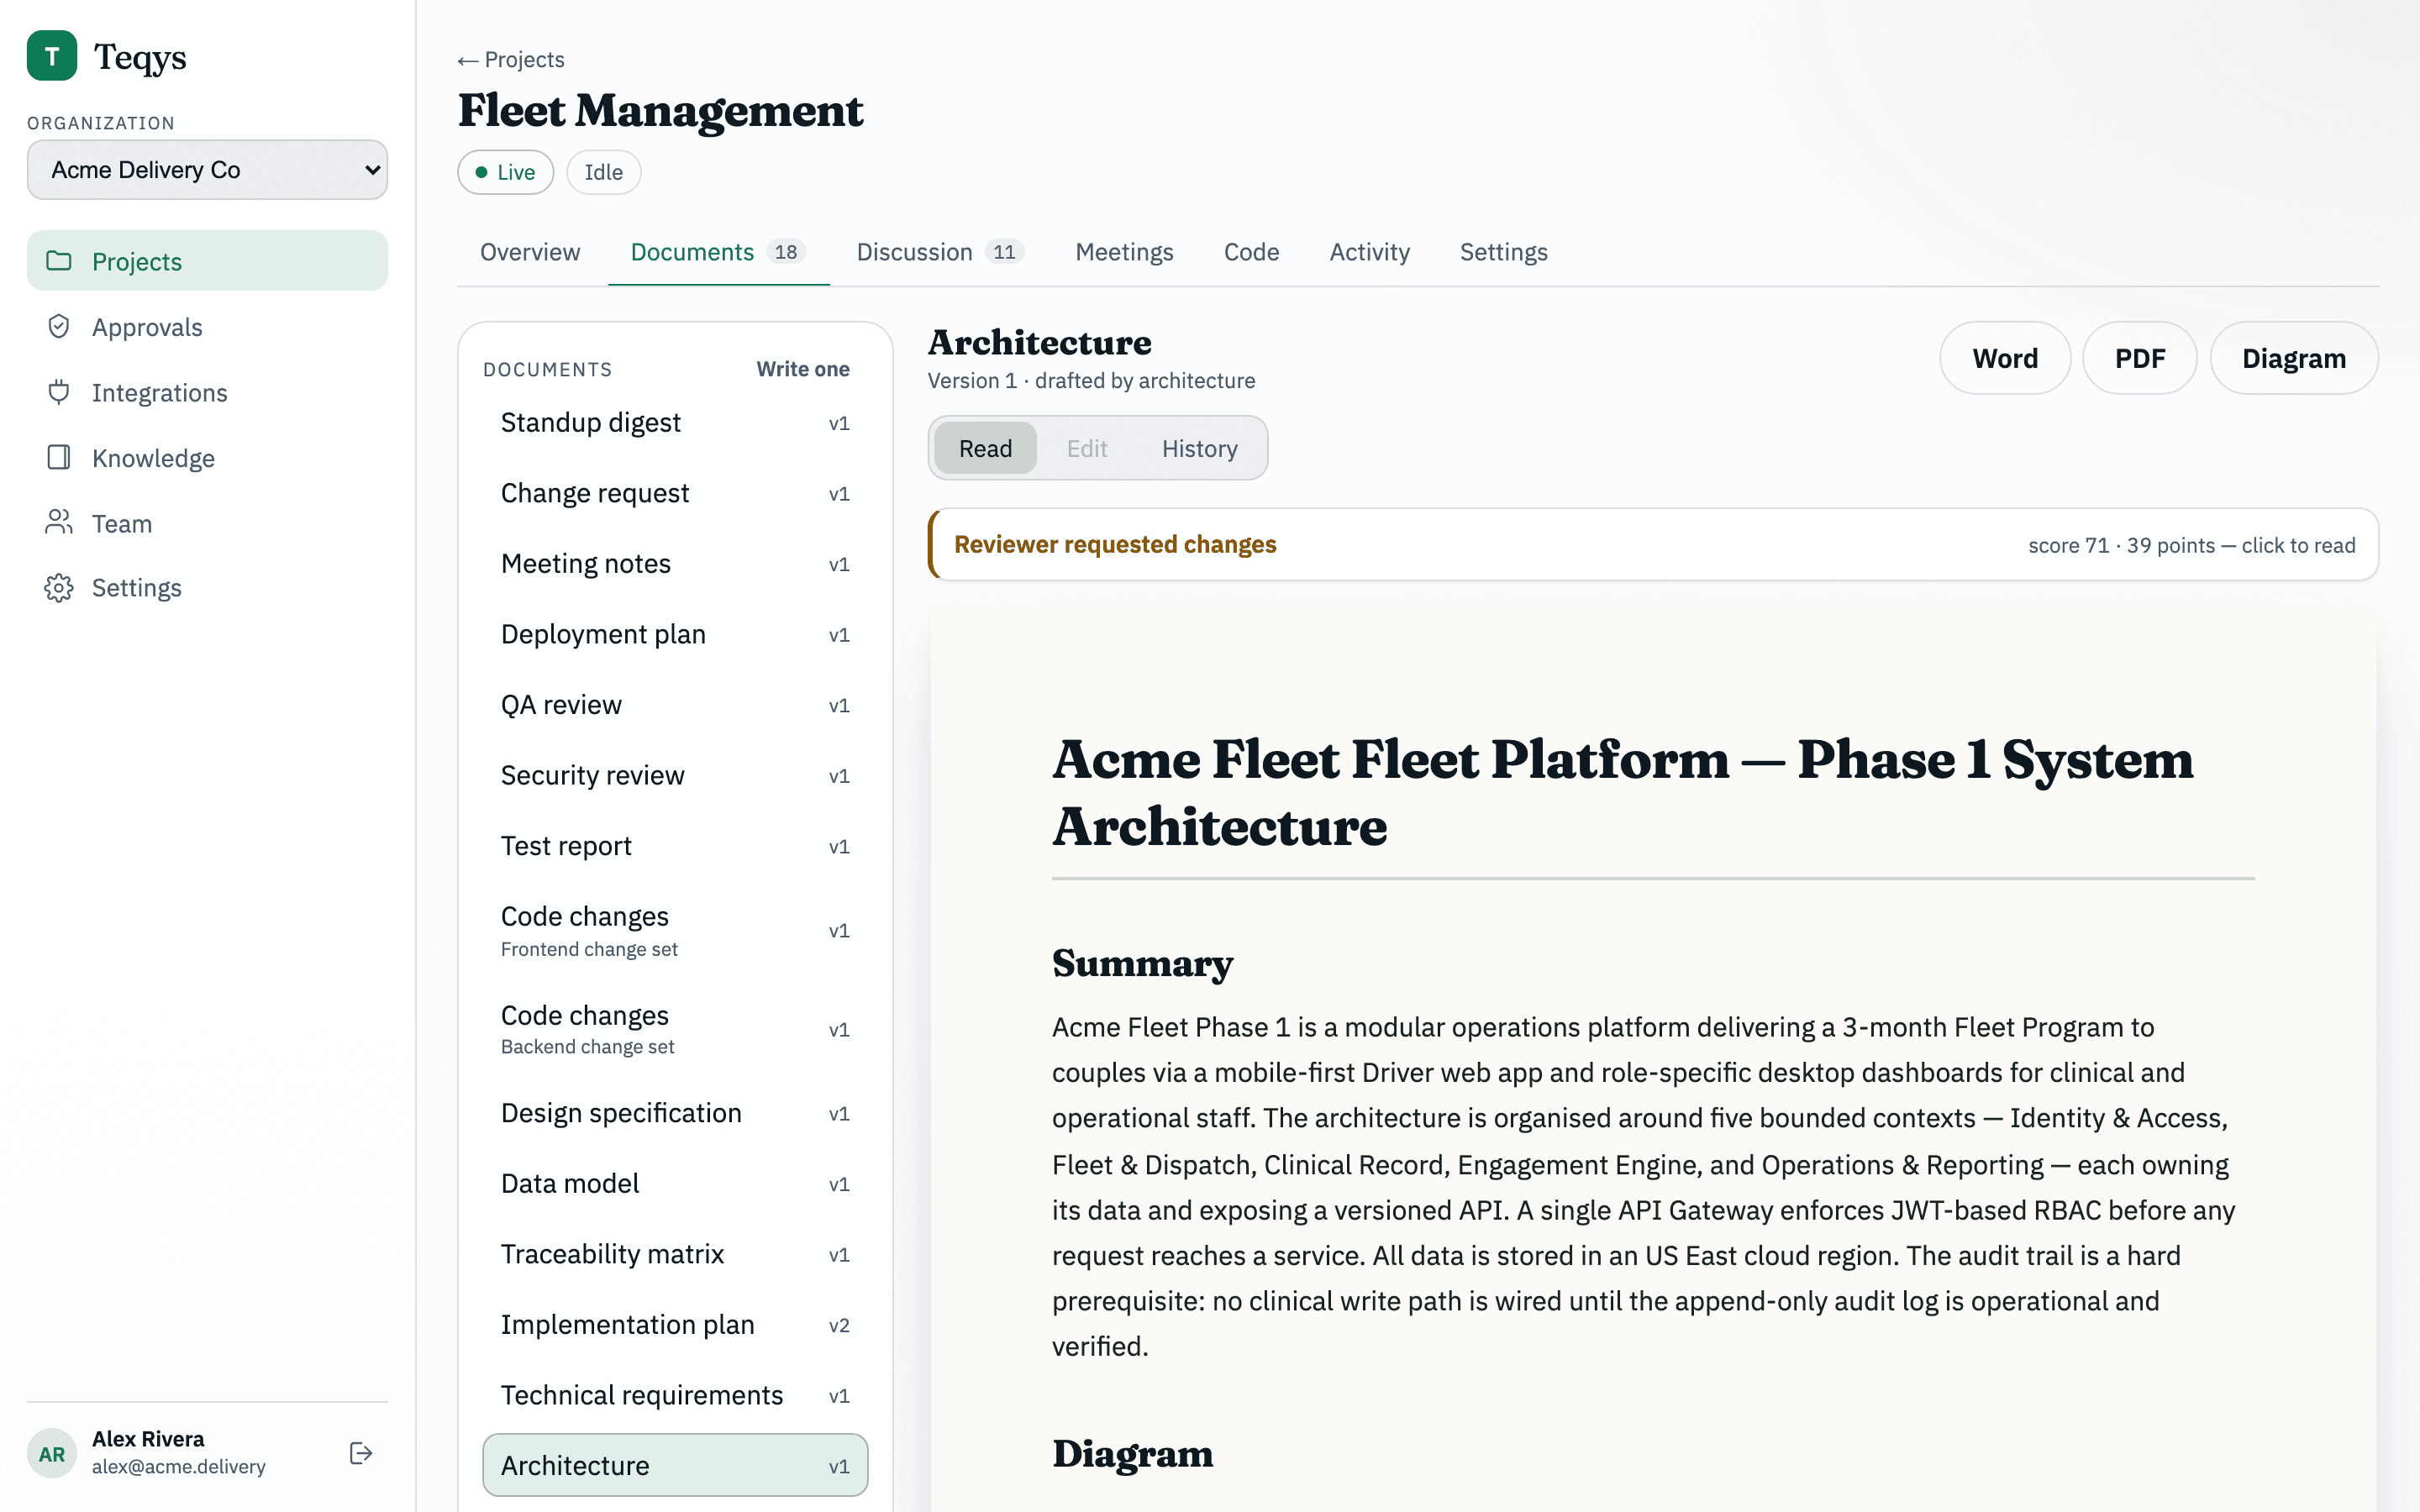Click the Team people icon
The width and height of the screenshot is (2420, 1512).
pyautogui.click(x=59, y=523)
